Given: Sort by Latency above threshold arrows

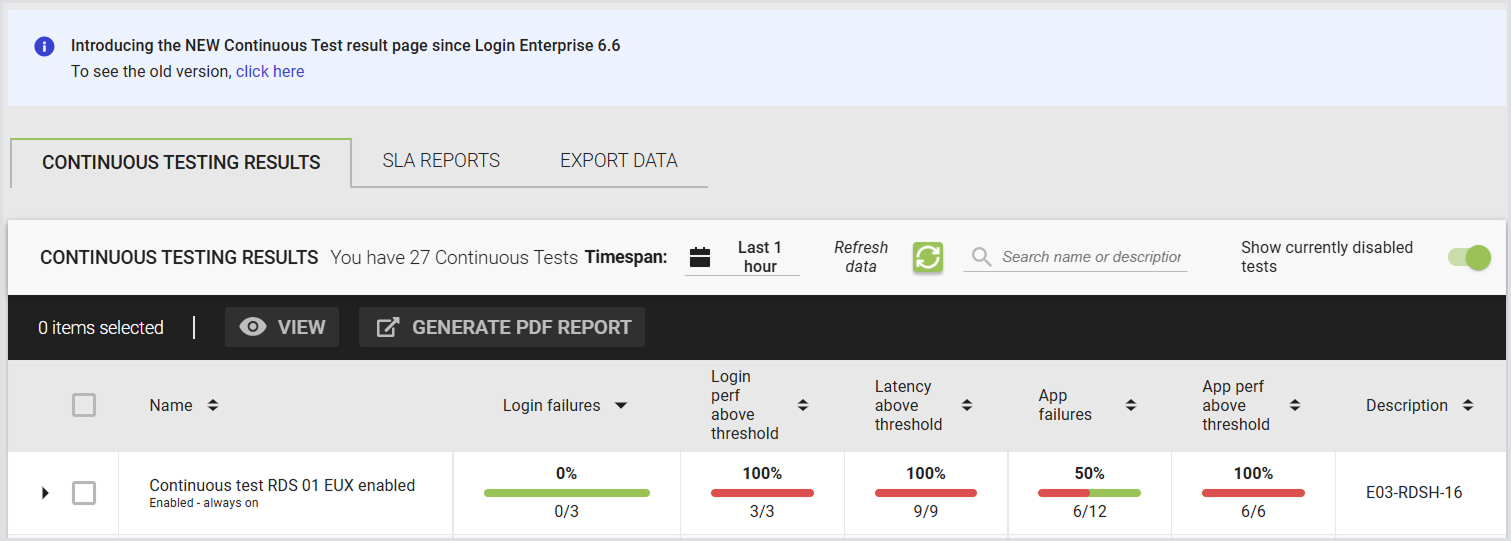Looking at the screenshot, I should (x=967, y=405).
